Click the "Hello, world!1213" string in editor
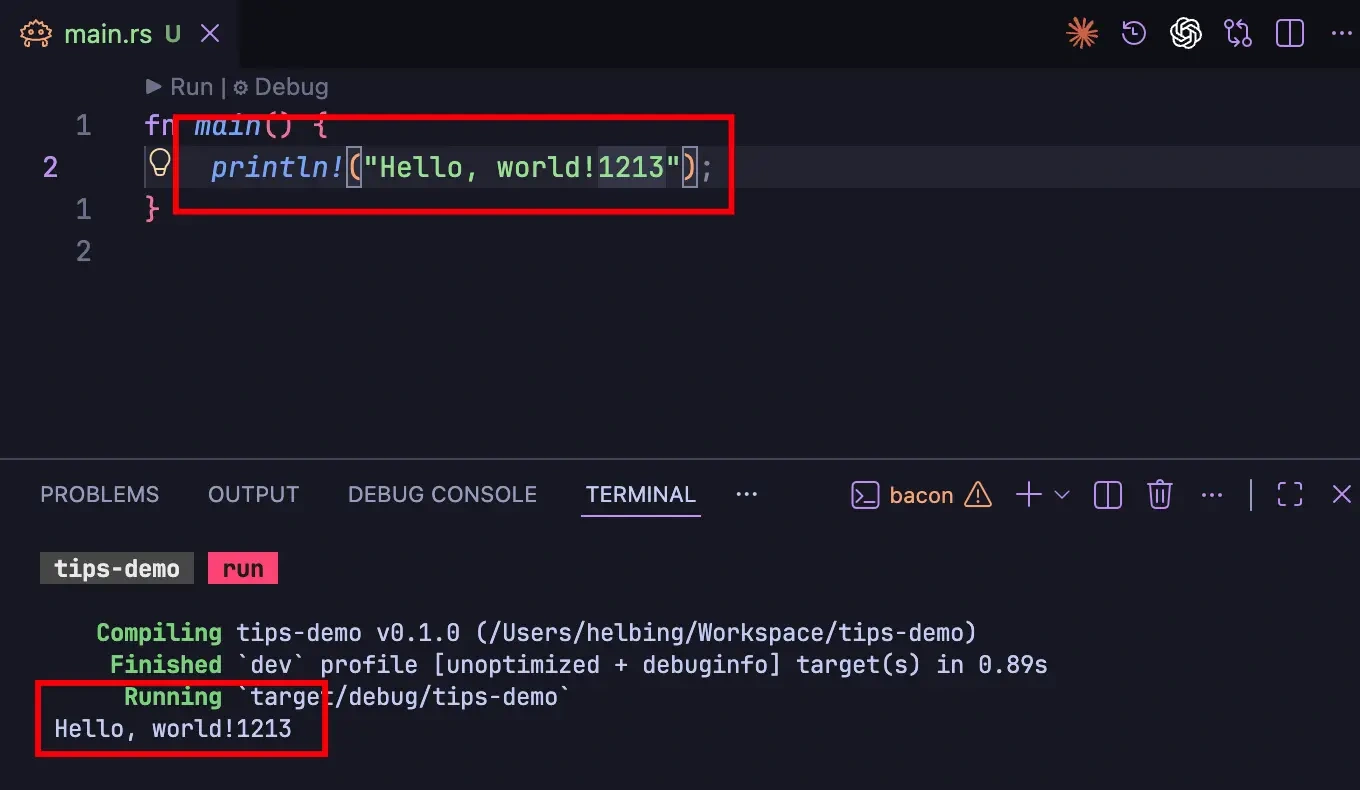Viewport: 1360px width, 790px height. tap(522, 167)
